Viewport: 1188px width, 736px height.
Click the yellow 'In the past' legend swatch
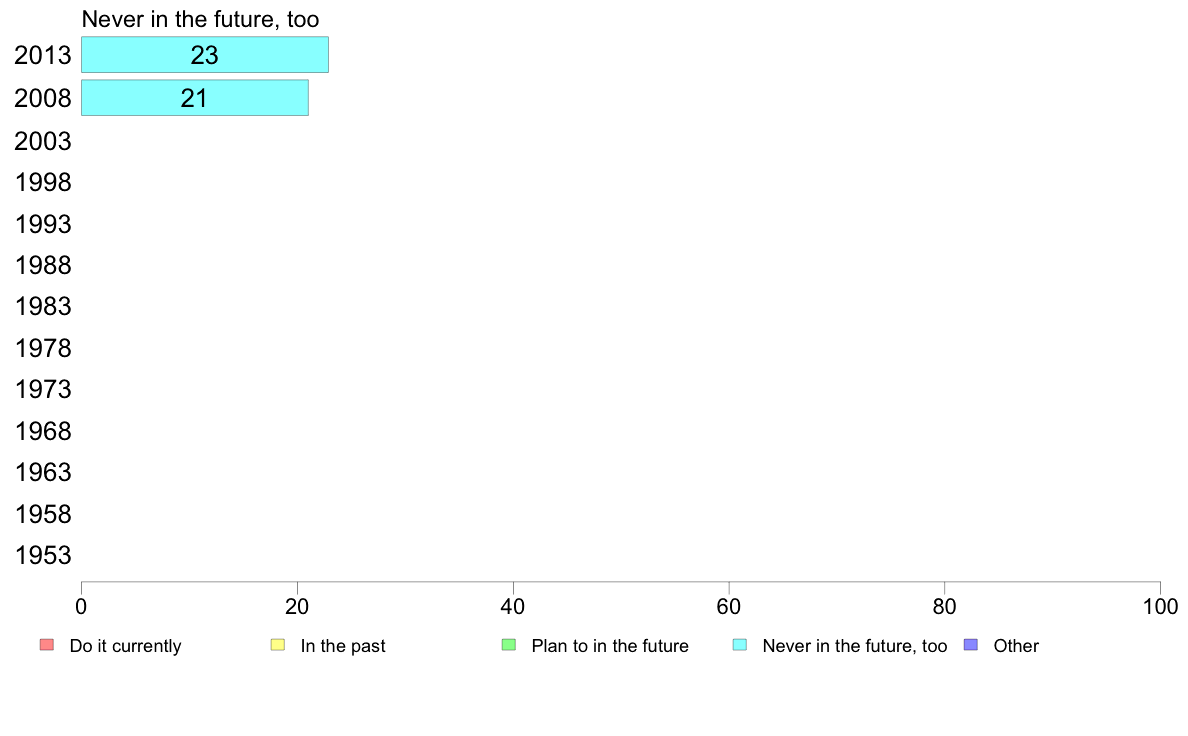[x=278, y=645]
